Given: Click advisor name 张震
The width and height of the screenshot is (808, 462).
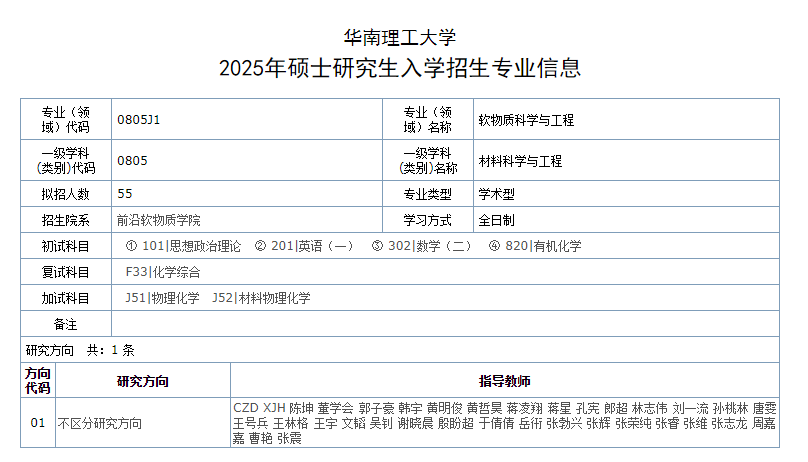Looking at the screenshot, I should 289,438.
